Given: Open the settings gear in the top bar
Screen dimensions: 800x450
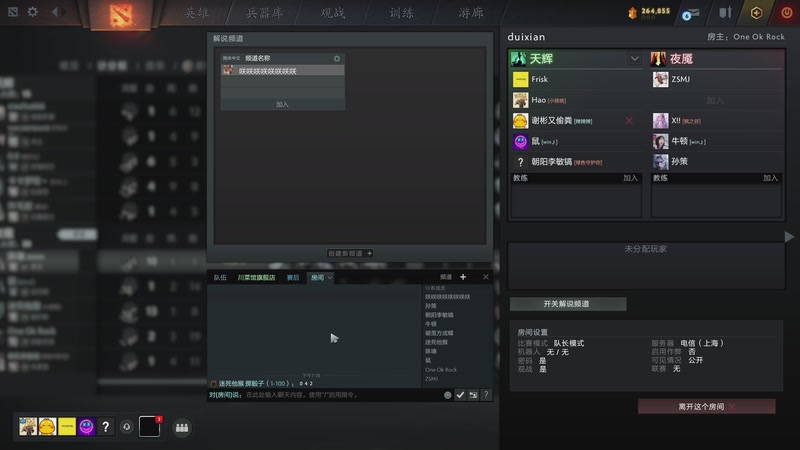Looking at the screenshot, I should 33,11.
